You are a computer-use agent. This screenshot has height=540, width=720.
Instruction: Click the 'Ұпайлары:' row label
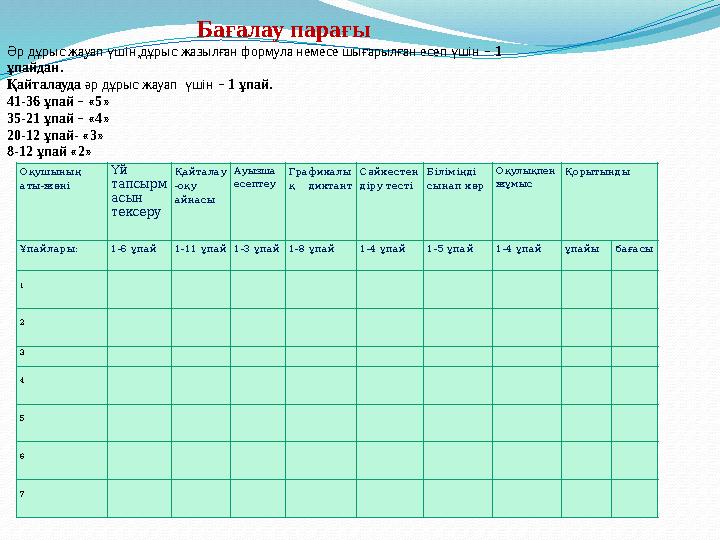coord(62,255)
